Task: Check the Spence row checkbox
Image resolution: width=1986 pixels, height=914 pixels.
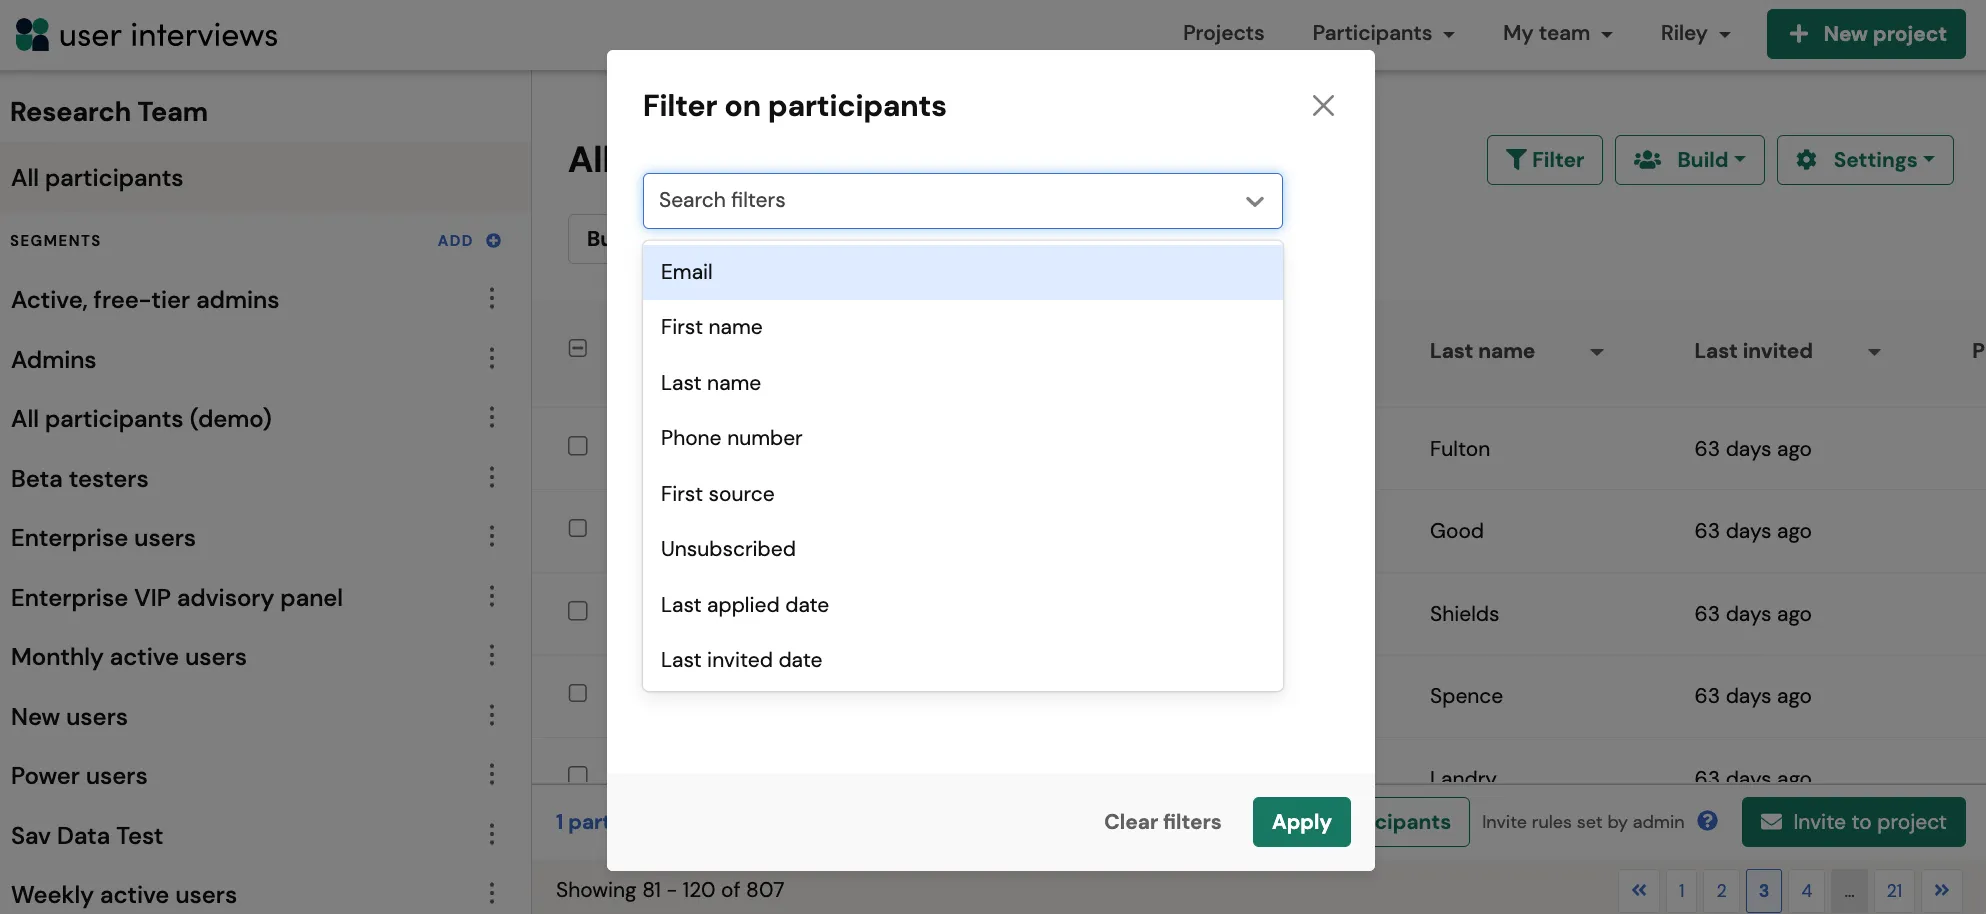Action: (578, 693)
